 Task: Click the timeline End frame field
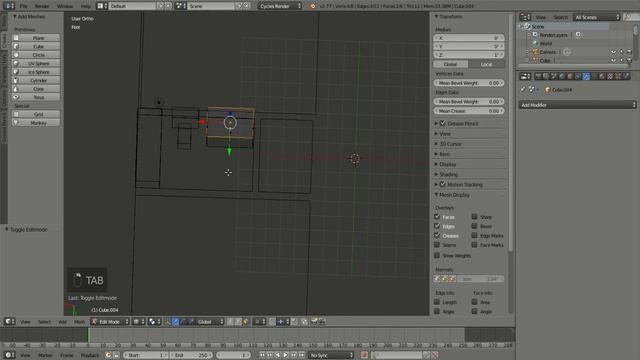191,355
